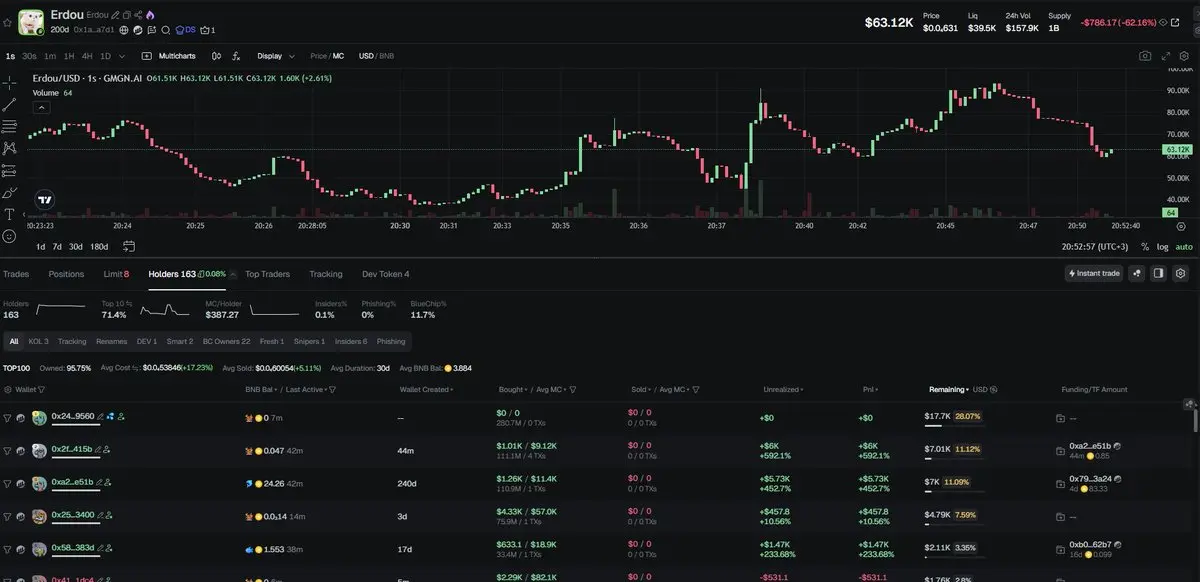Toggle log scale on chart

click(1162, 246)
